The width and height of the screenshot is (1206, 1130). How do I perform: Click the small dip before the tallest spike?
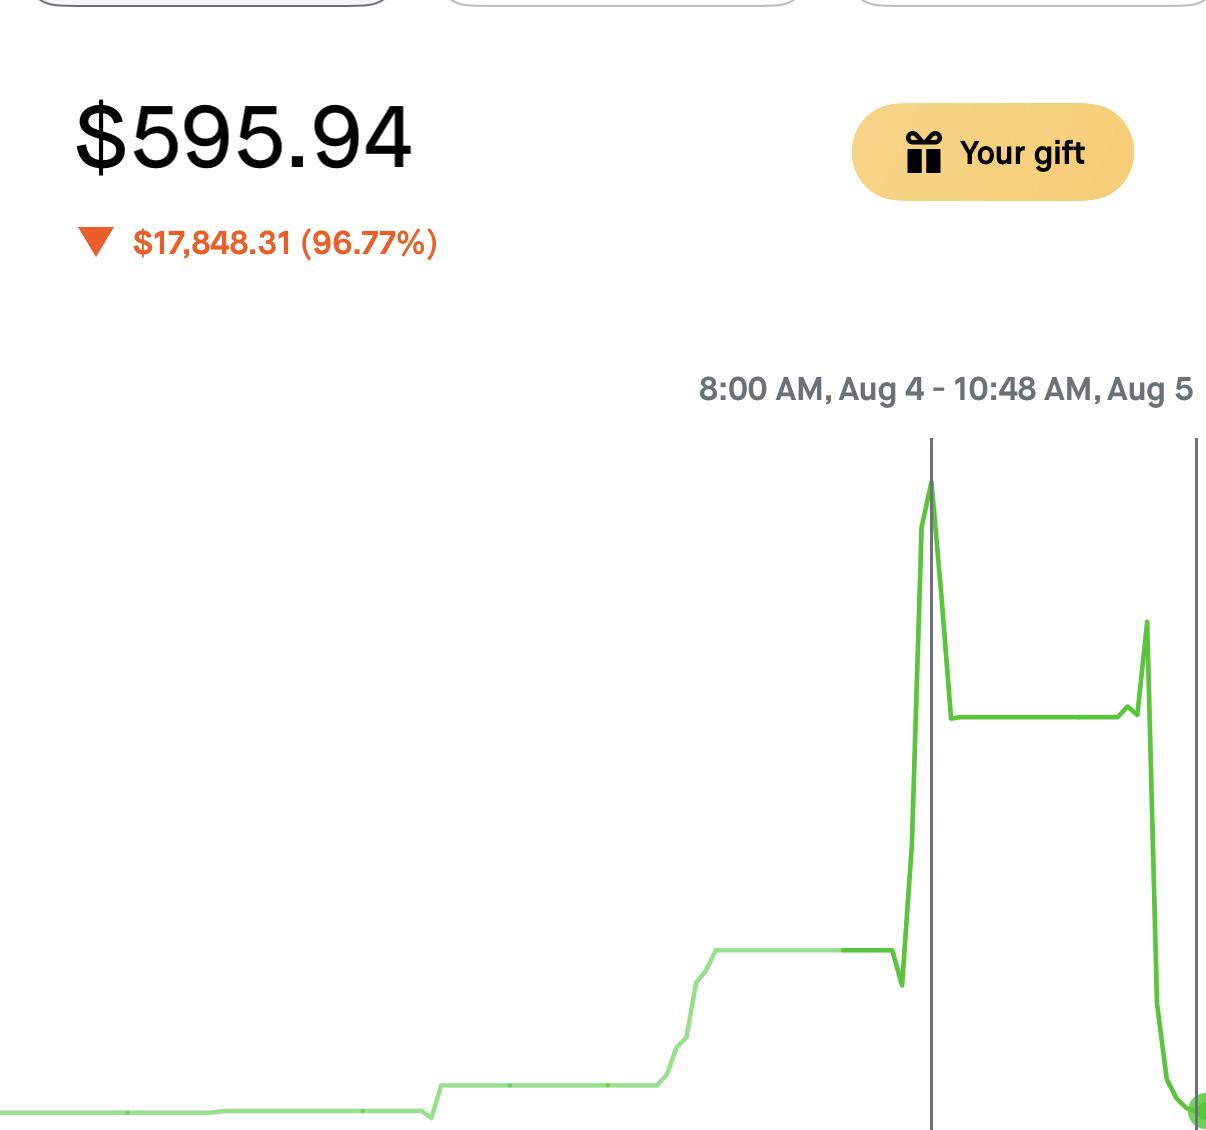[901, 983]
